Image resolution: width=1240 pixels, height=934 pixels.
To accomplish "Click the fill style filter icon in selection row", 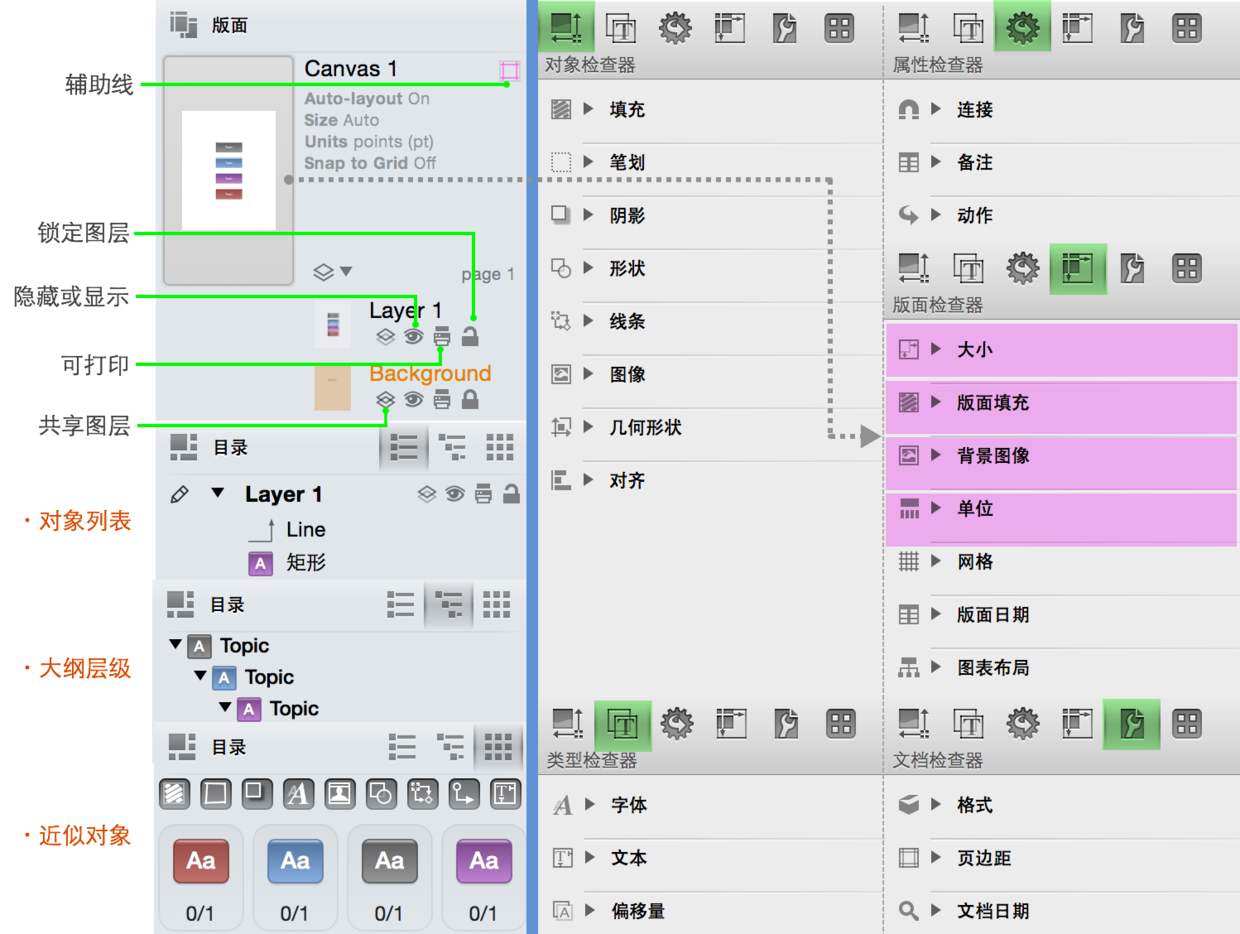I will [x=175, y=794].
